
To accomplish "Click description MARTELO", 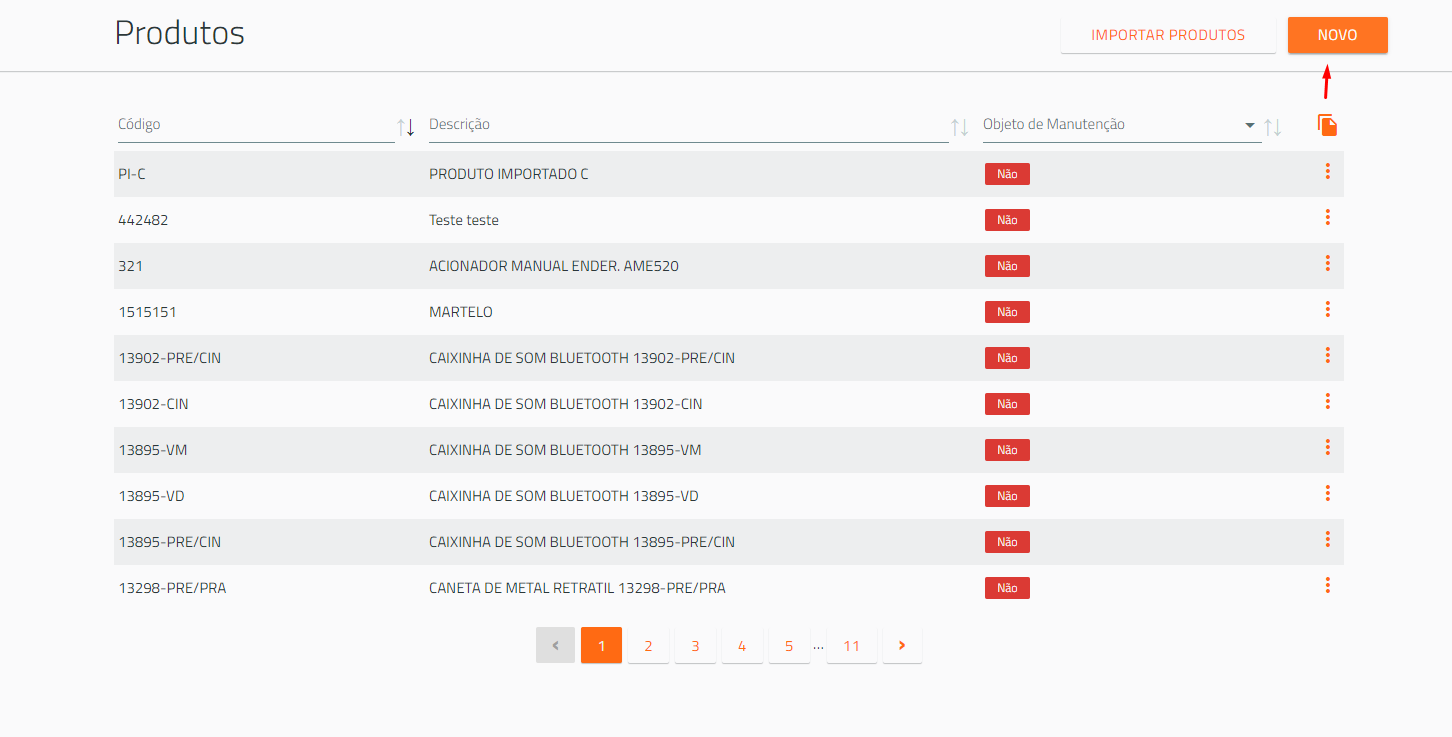I will point(461,312).
